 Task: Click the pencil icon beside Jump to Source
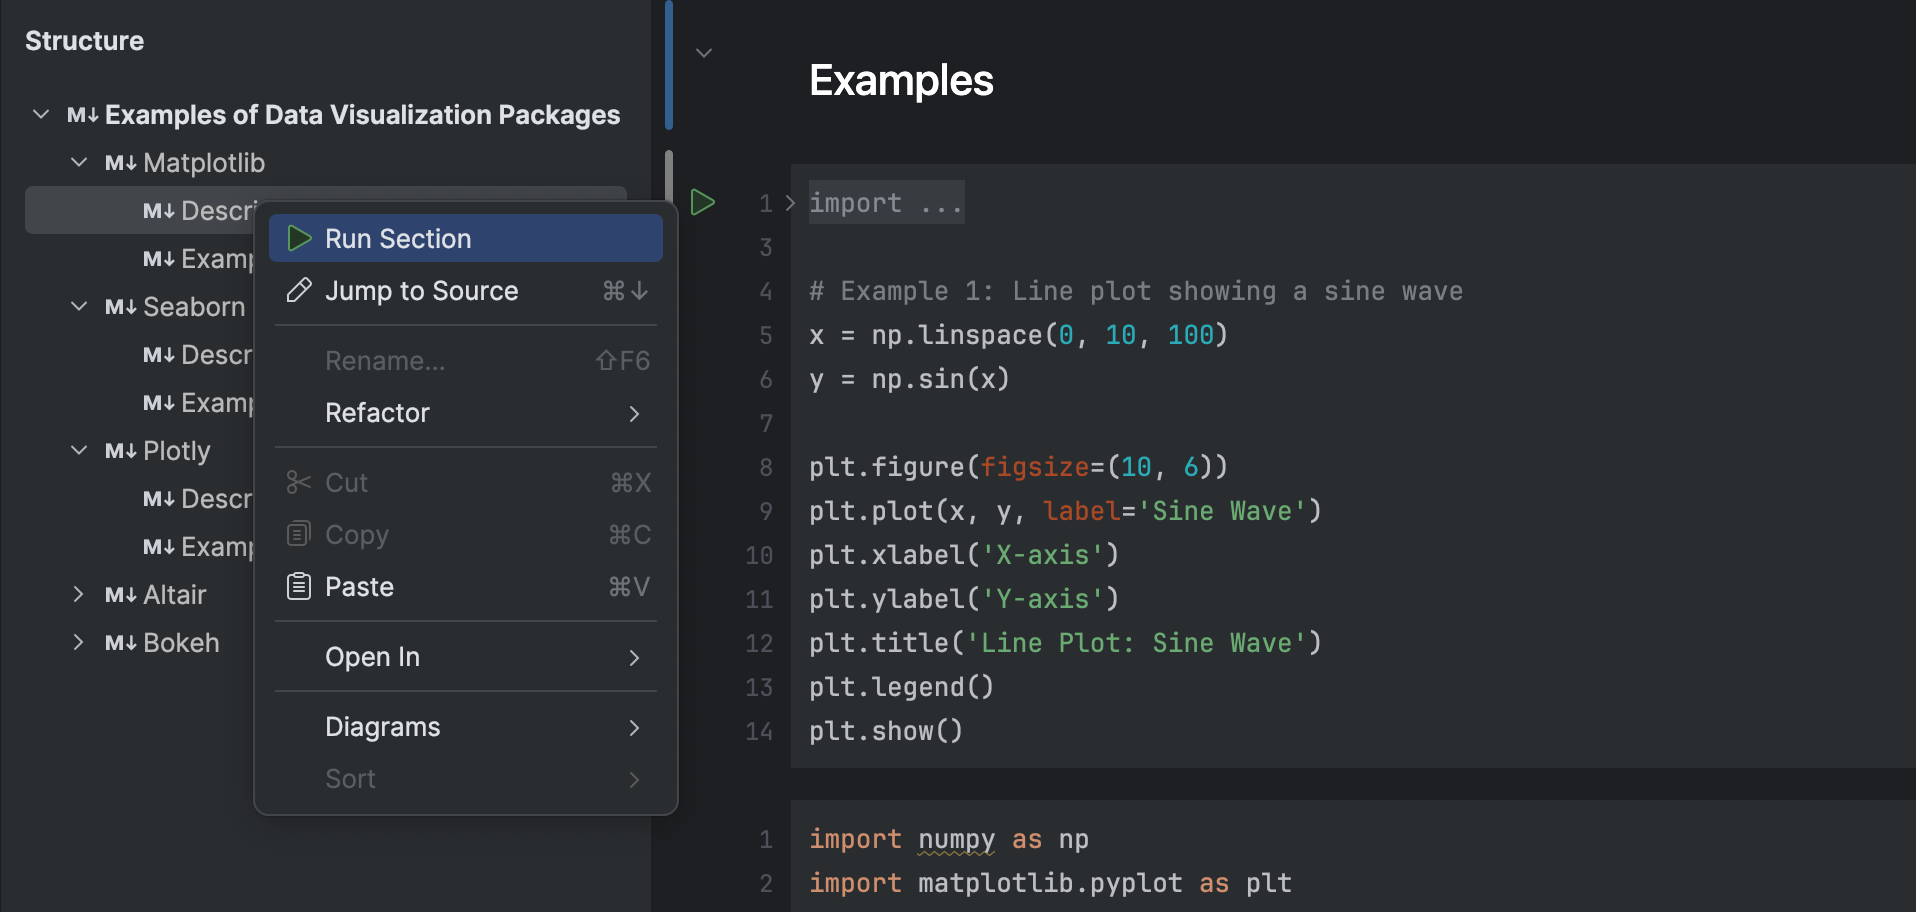click(x=298, y=291)
